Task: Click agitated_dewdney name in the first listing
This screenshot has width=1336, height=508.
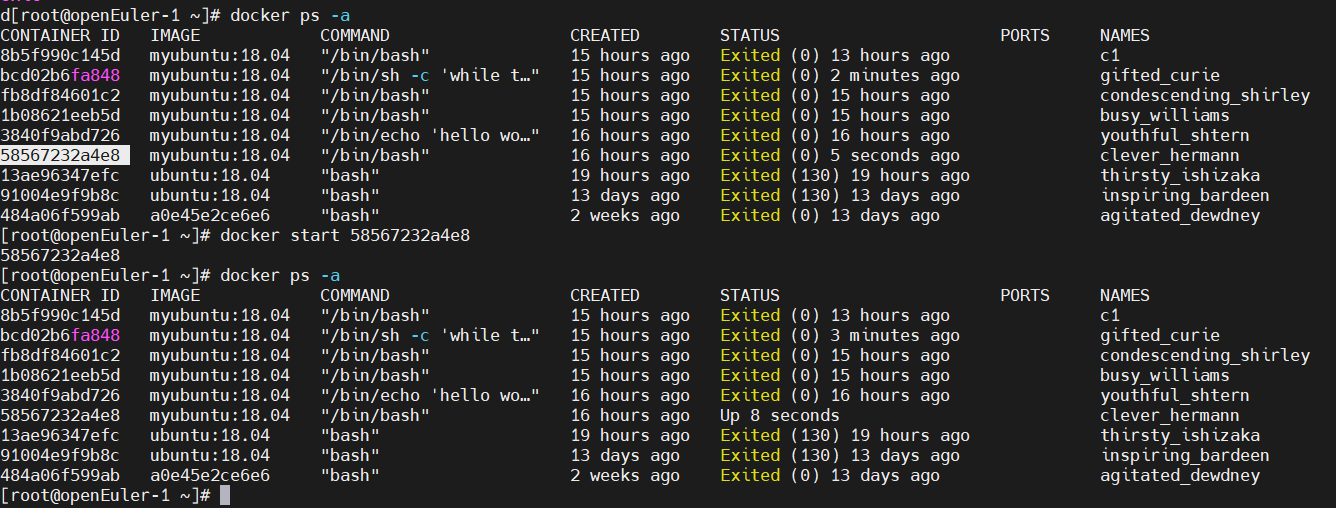Action: 1180,215
